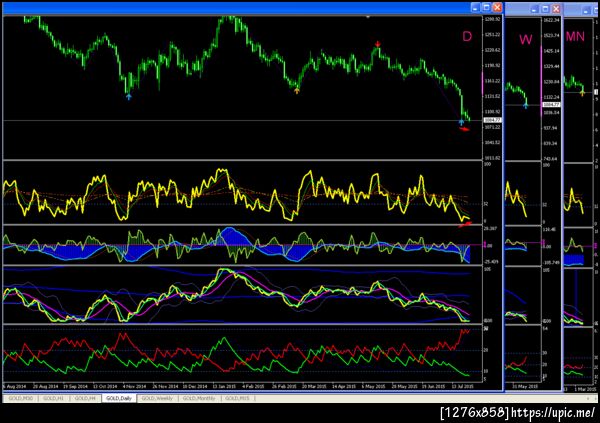600x423 pixels.
Task: Select the blue up arrow at July 2015 low
Action: tap(461, 122)
